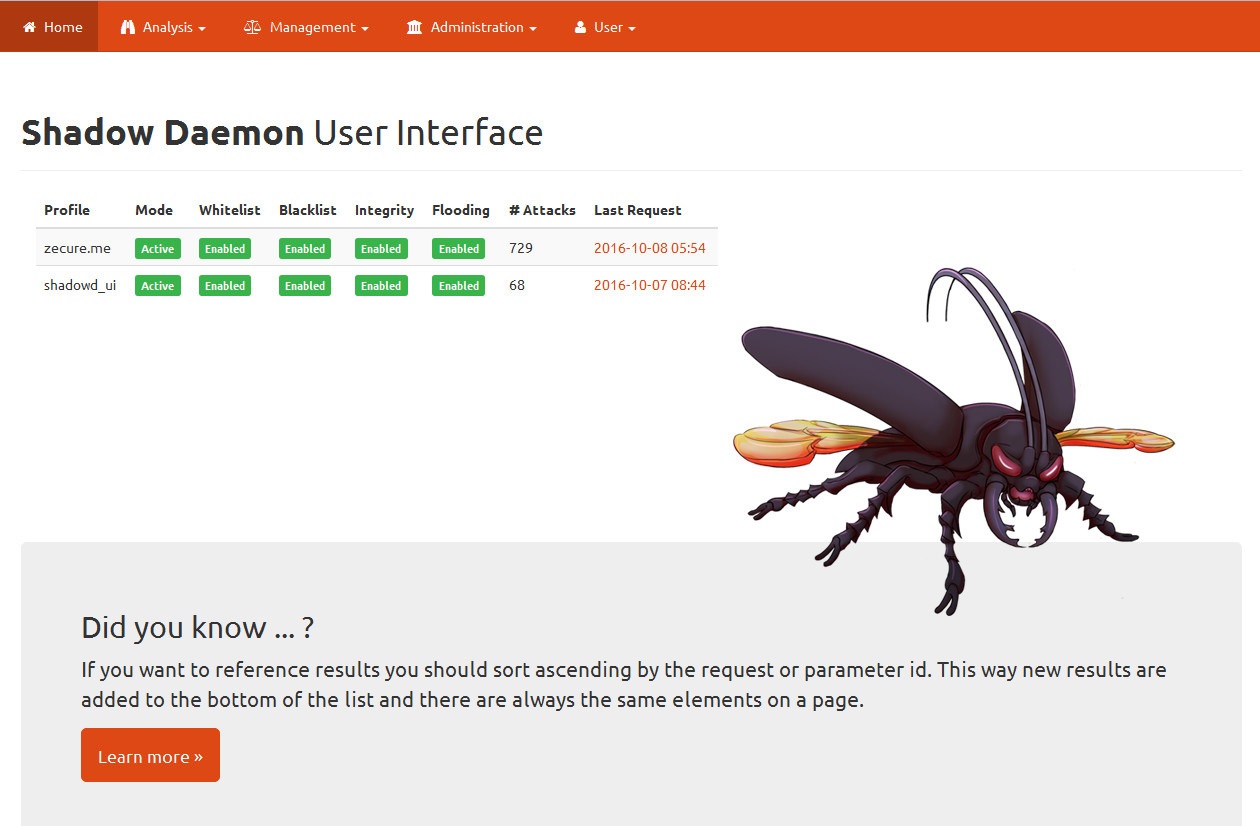This screenshot has height=826, width=1260.
Task: Click Active mode badge for zecure.me
Action: [x=158, y=249]
